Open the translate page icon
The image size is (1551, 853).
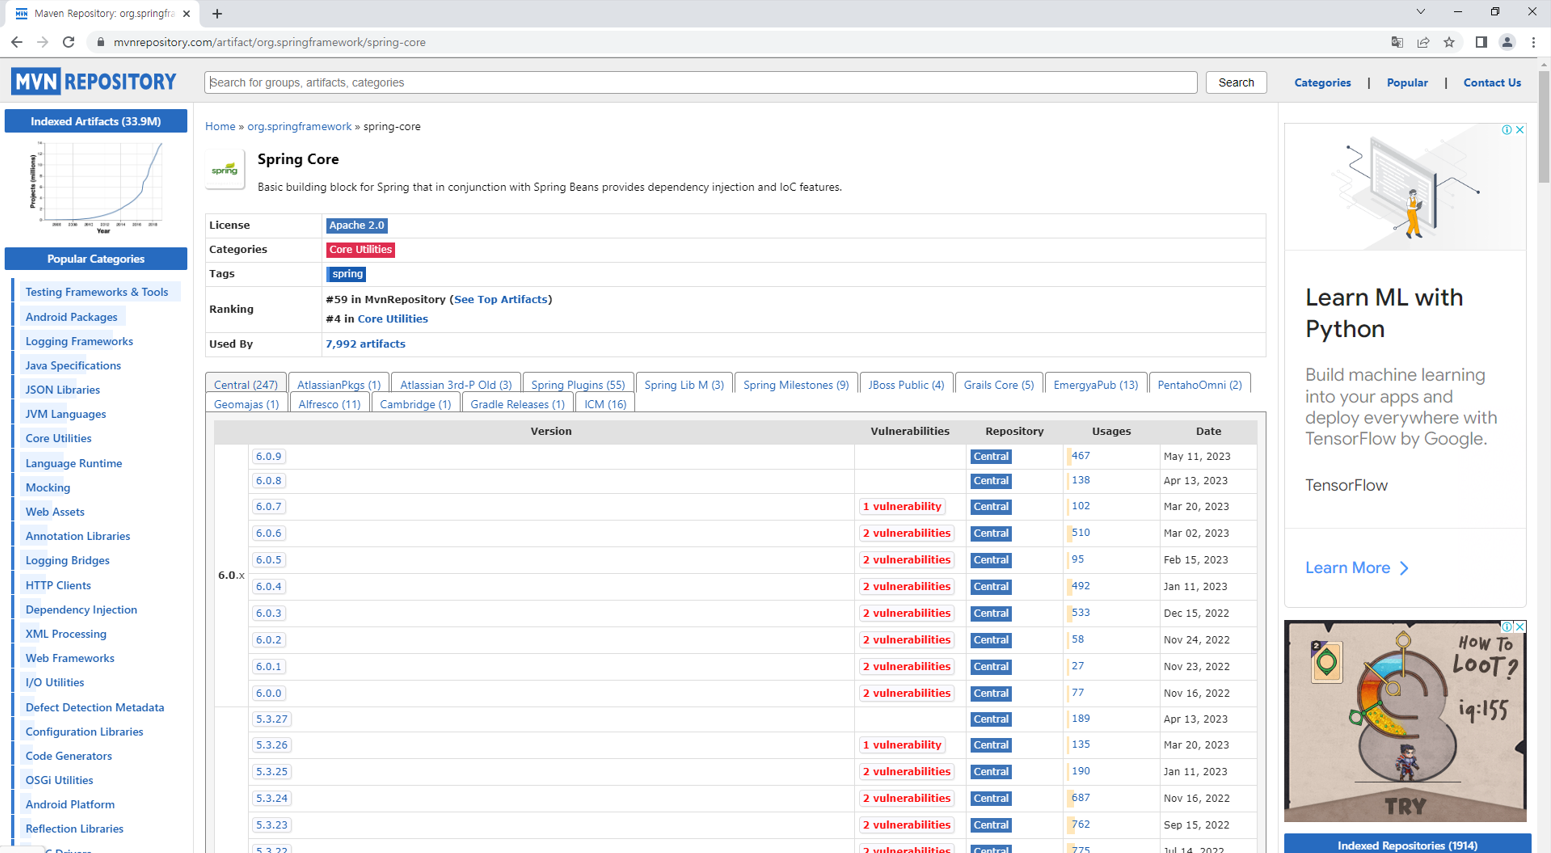1397,42
